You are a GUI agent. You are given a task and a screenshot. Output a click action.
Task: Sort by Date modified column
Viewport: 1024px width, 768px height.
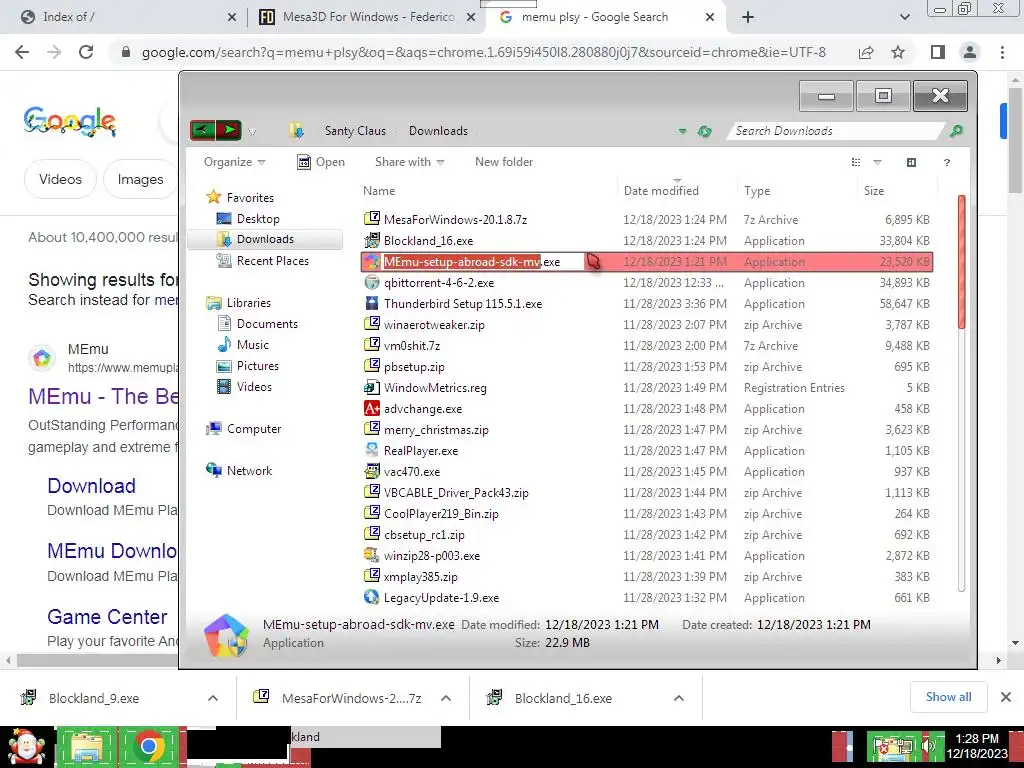click(x=661, y=191)
